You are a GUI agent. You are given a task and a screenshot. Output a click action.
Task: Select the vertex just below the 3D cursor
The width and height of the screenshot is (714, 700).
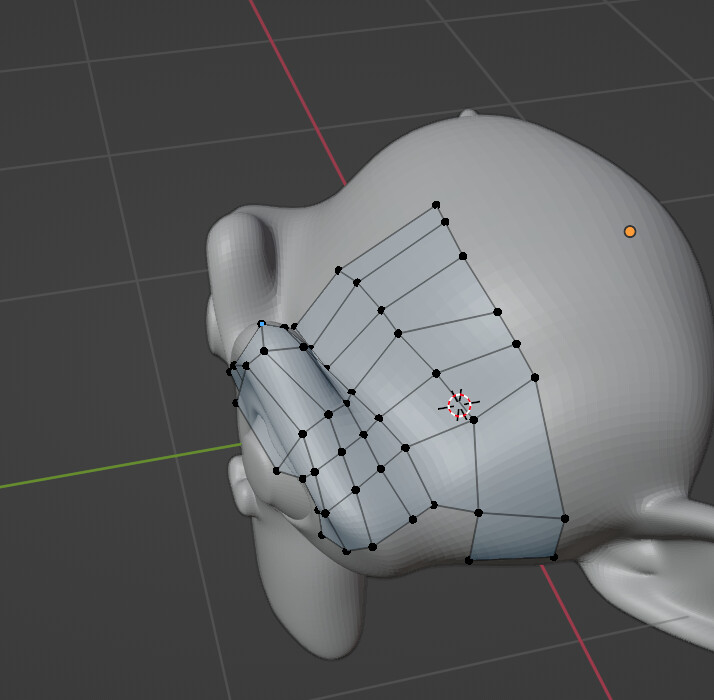474,420
